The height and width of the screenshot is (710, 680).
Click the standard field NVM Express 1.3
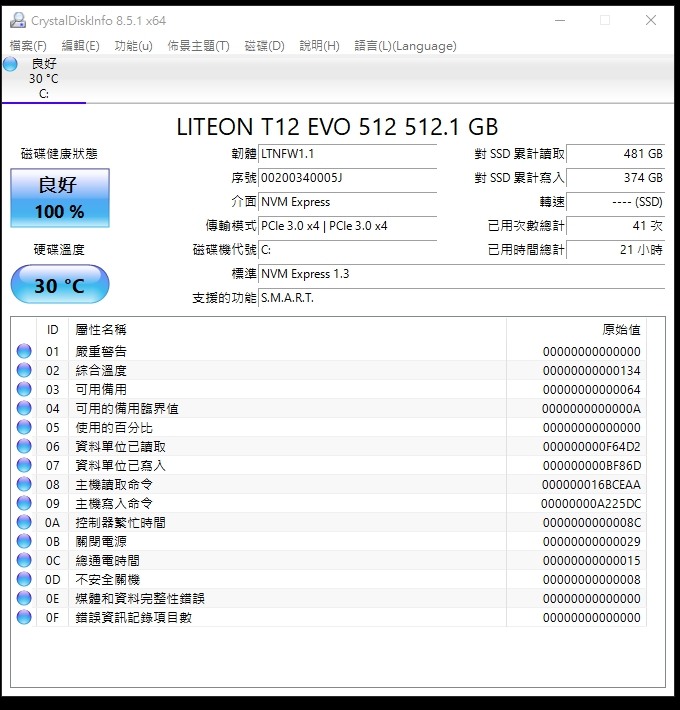pyautogui.click(x=461, y=274)
